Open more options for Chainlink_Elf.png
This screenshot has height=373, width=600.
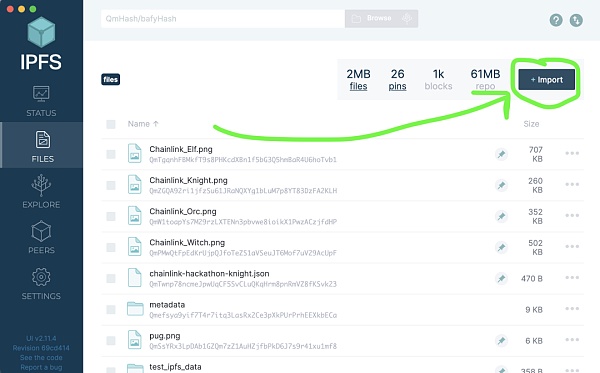point(572,153)
